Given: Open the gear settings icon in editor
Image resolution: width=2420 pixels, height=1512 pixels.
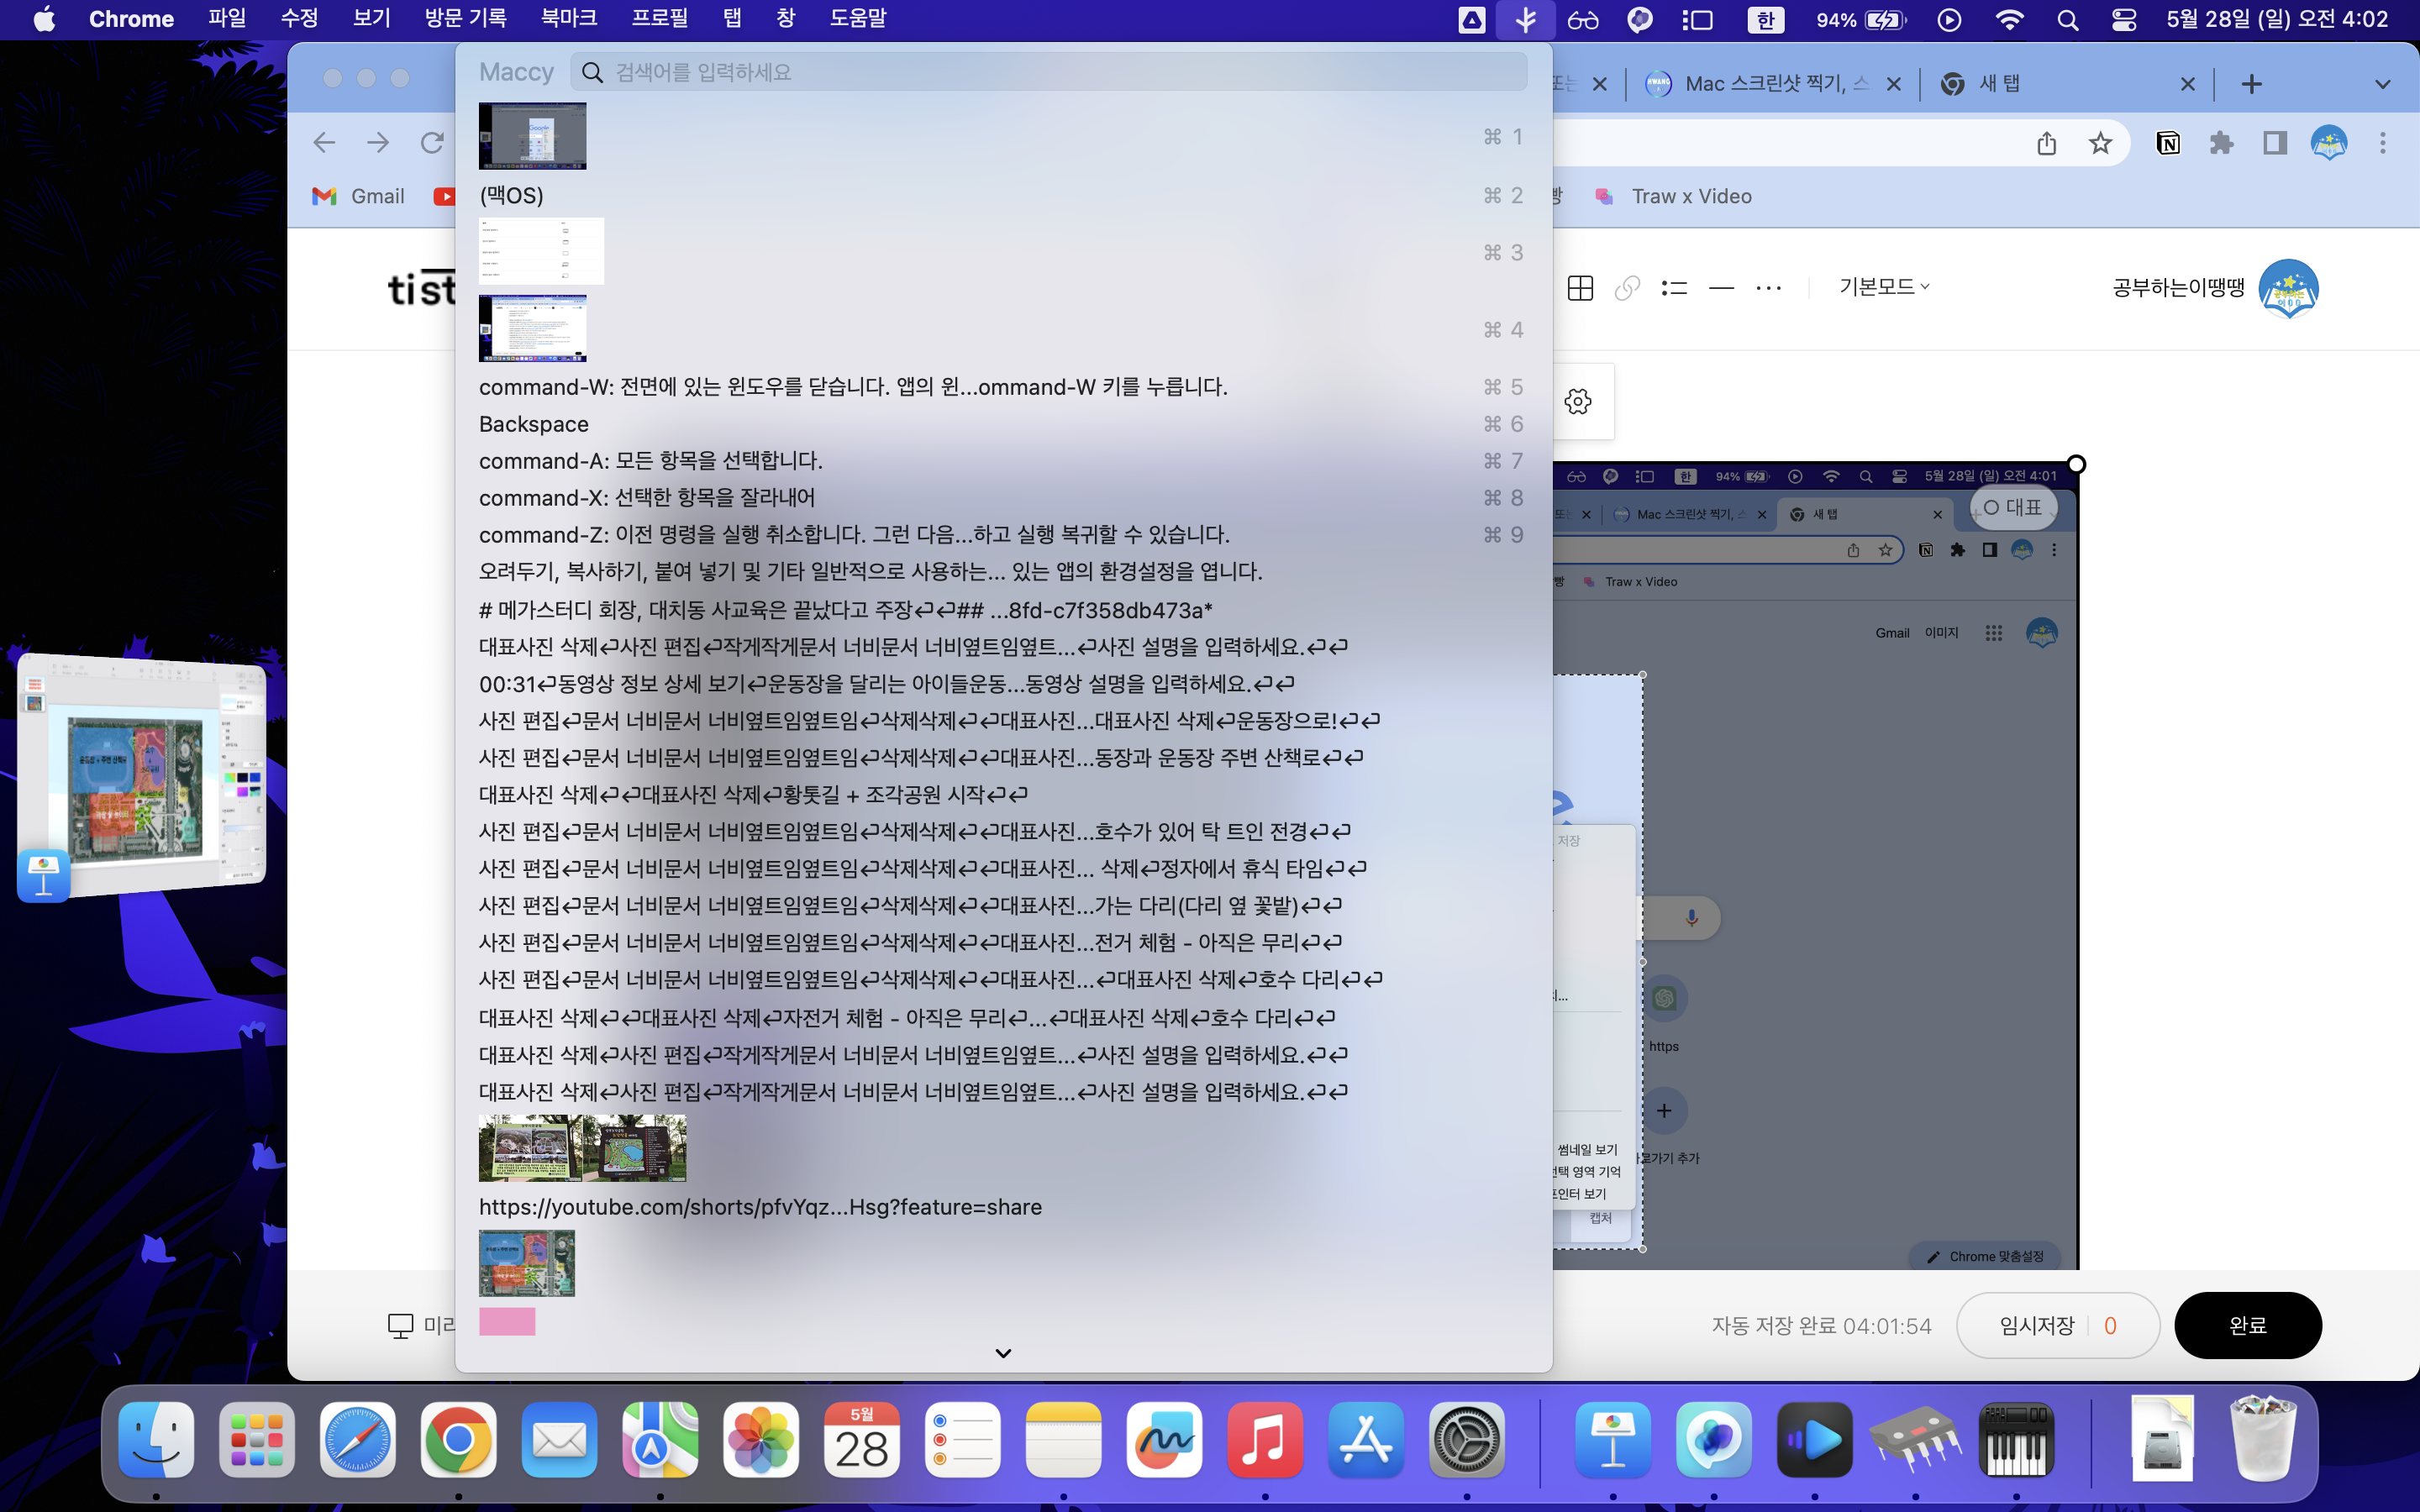Looking at the screenshot, I should point(1578,401).
